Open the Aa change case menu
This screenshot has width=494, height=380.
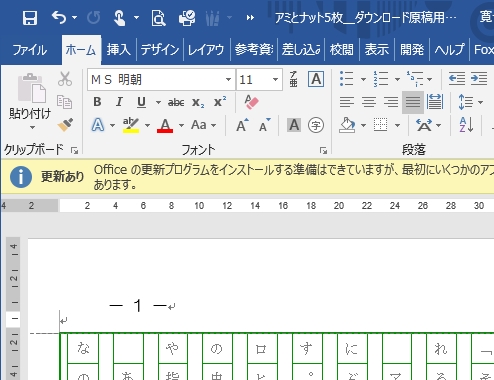coord(203,125)
